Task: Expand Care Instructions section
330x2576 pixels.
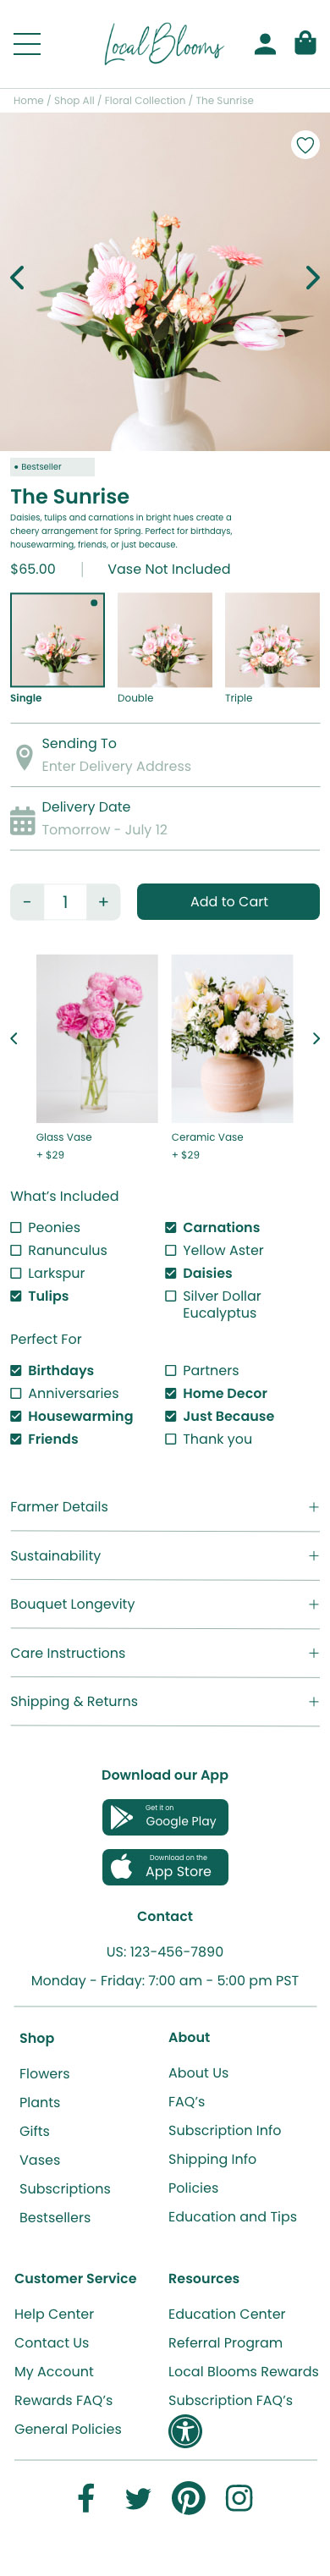Action: [x=165, y=1653]
